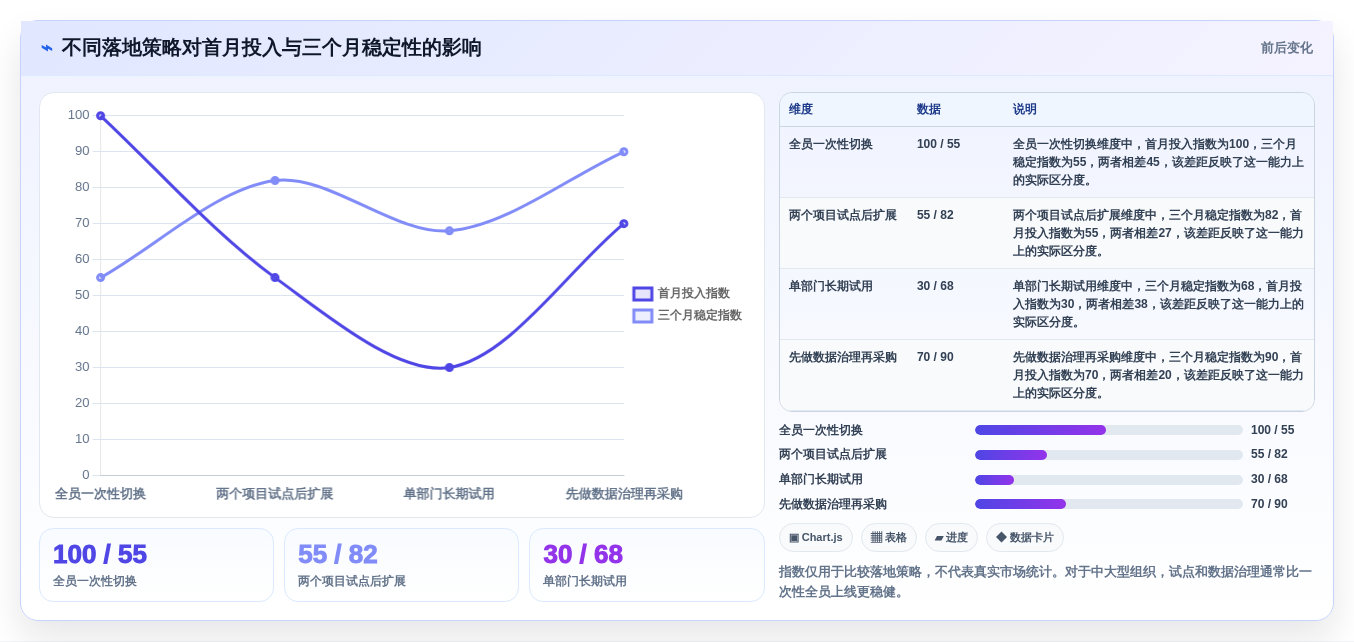Click the 首月投入指数 point at 70
Image resolution: width=1354 pixels, height=642 pixels.
pyautogui.click(x=624, y=224)
